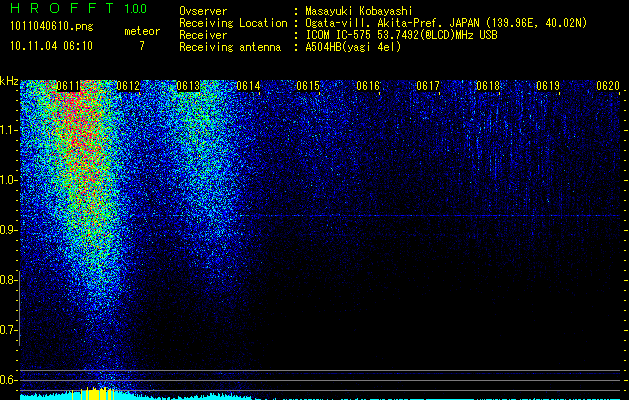Viewport: 629px width, 400px height.
Task: Click the 0618 time marker
Action: [x=488, y=86]
